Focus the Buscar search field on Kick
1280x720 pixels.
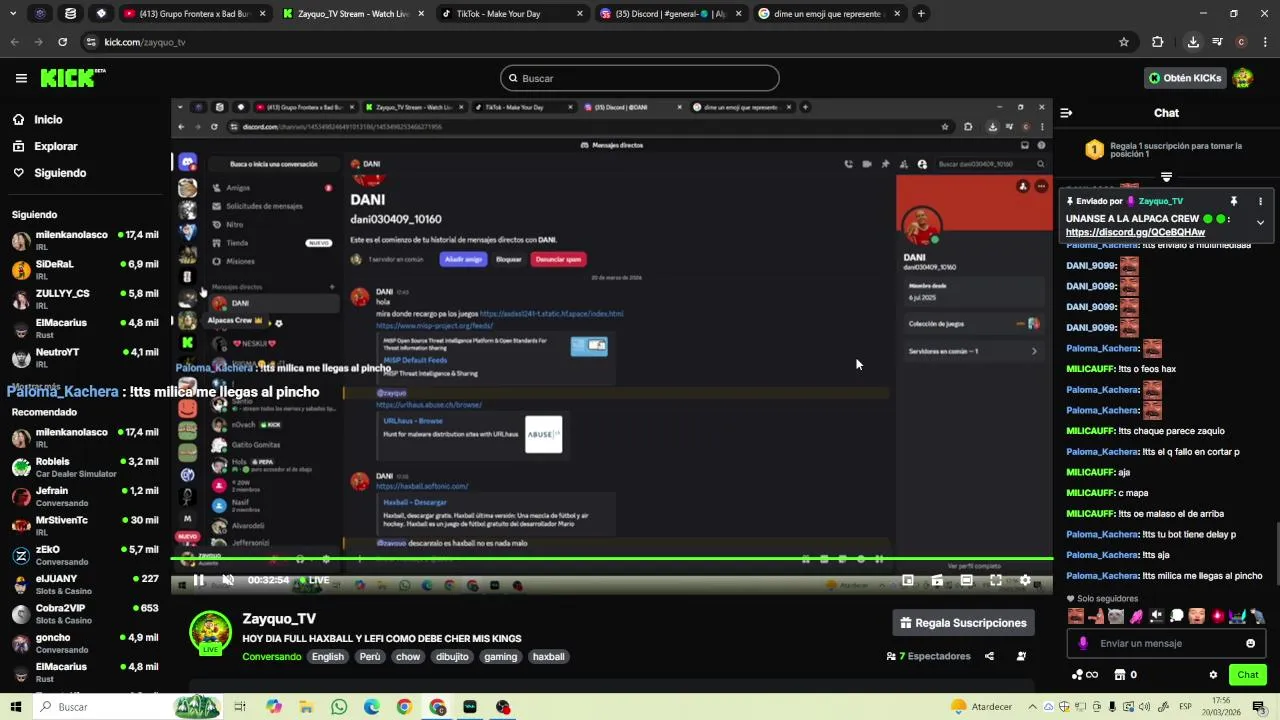pyautogui.click(x=640, y=78)
